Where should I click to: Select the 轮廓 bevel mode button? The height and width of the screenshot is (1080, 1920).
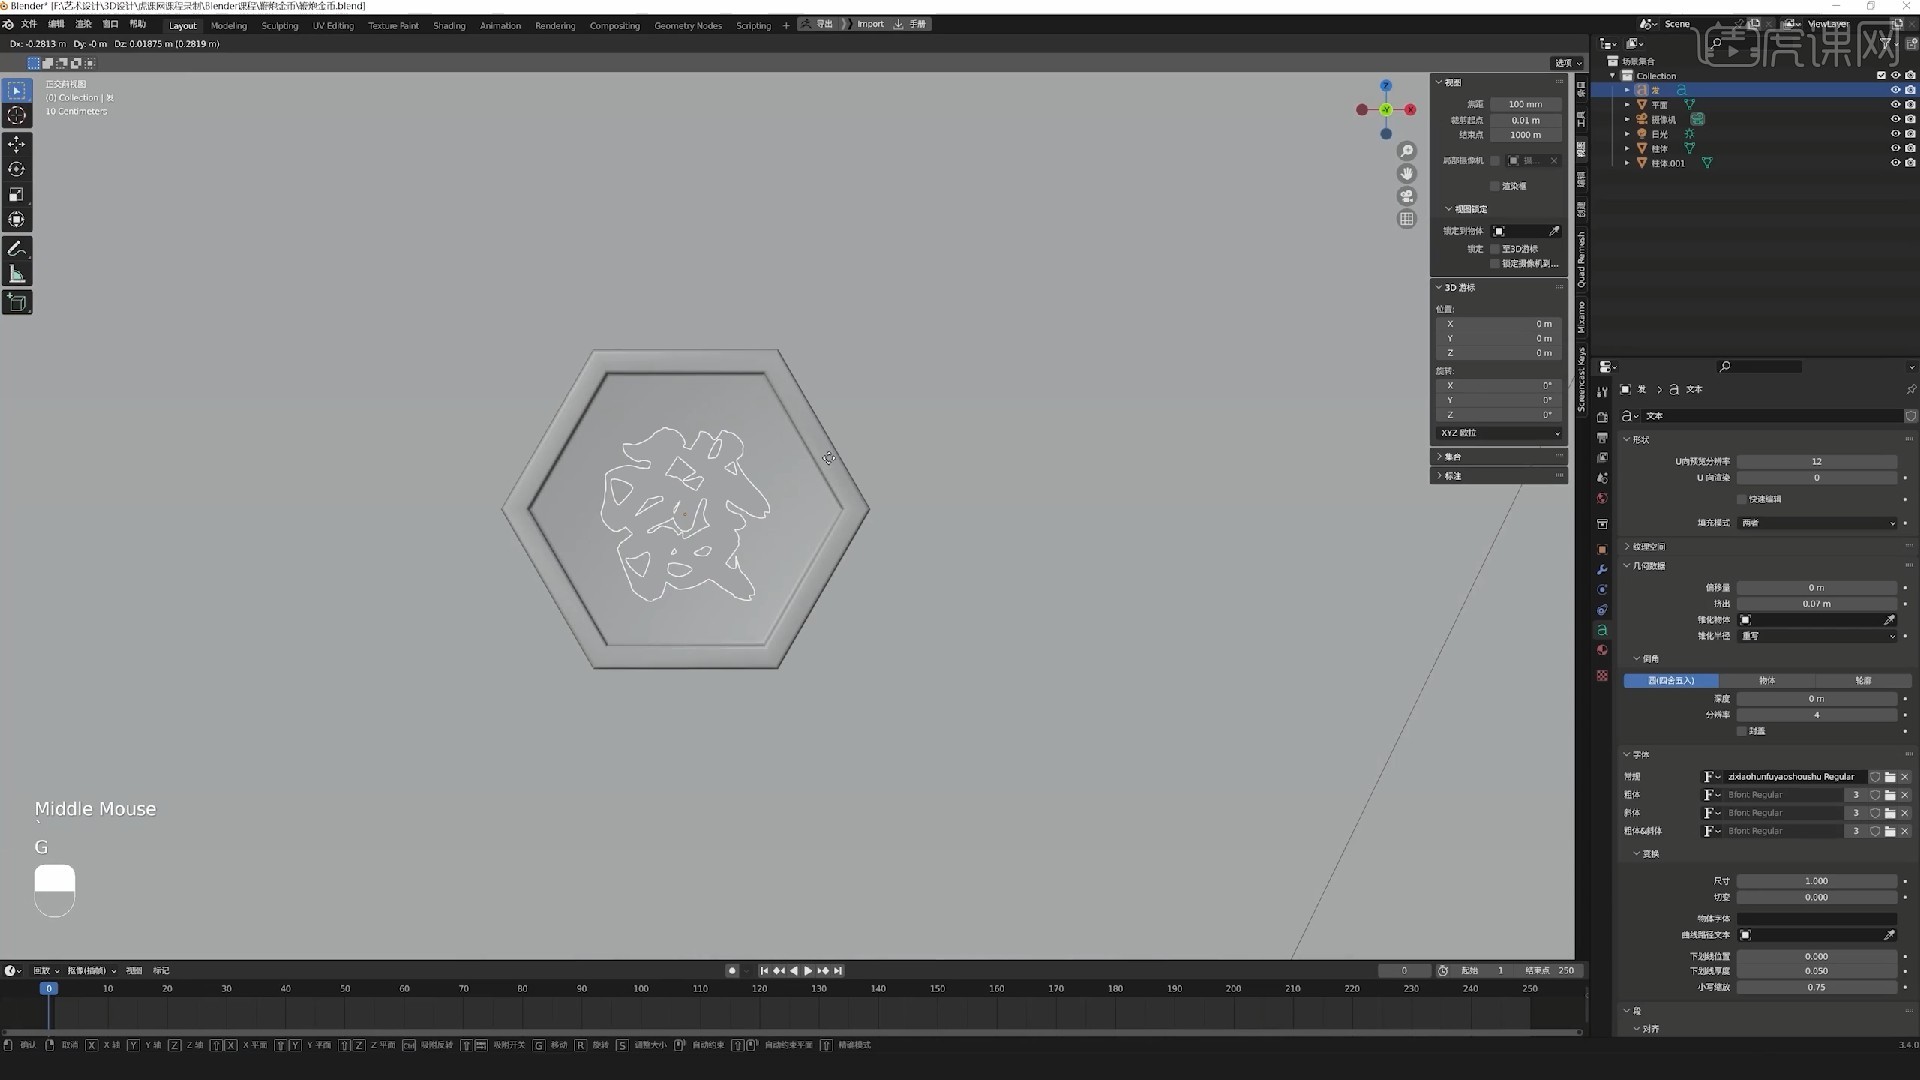click(1863, 681)
